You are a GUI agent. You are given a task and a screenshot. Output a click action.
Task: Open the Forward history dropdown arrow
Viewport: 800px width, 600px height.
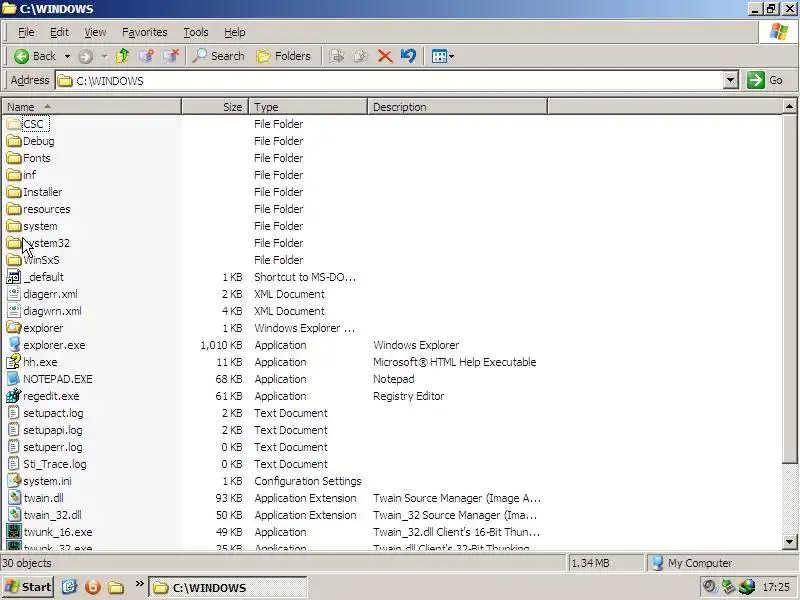coord(104,56)
